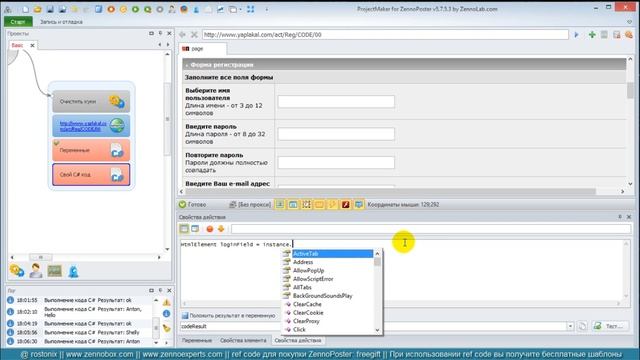The width and height of the screenshot is (640, 360).
Task: Click the browser address URL field
Action: point(385,35)
